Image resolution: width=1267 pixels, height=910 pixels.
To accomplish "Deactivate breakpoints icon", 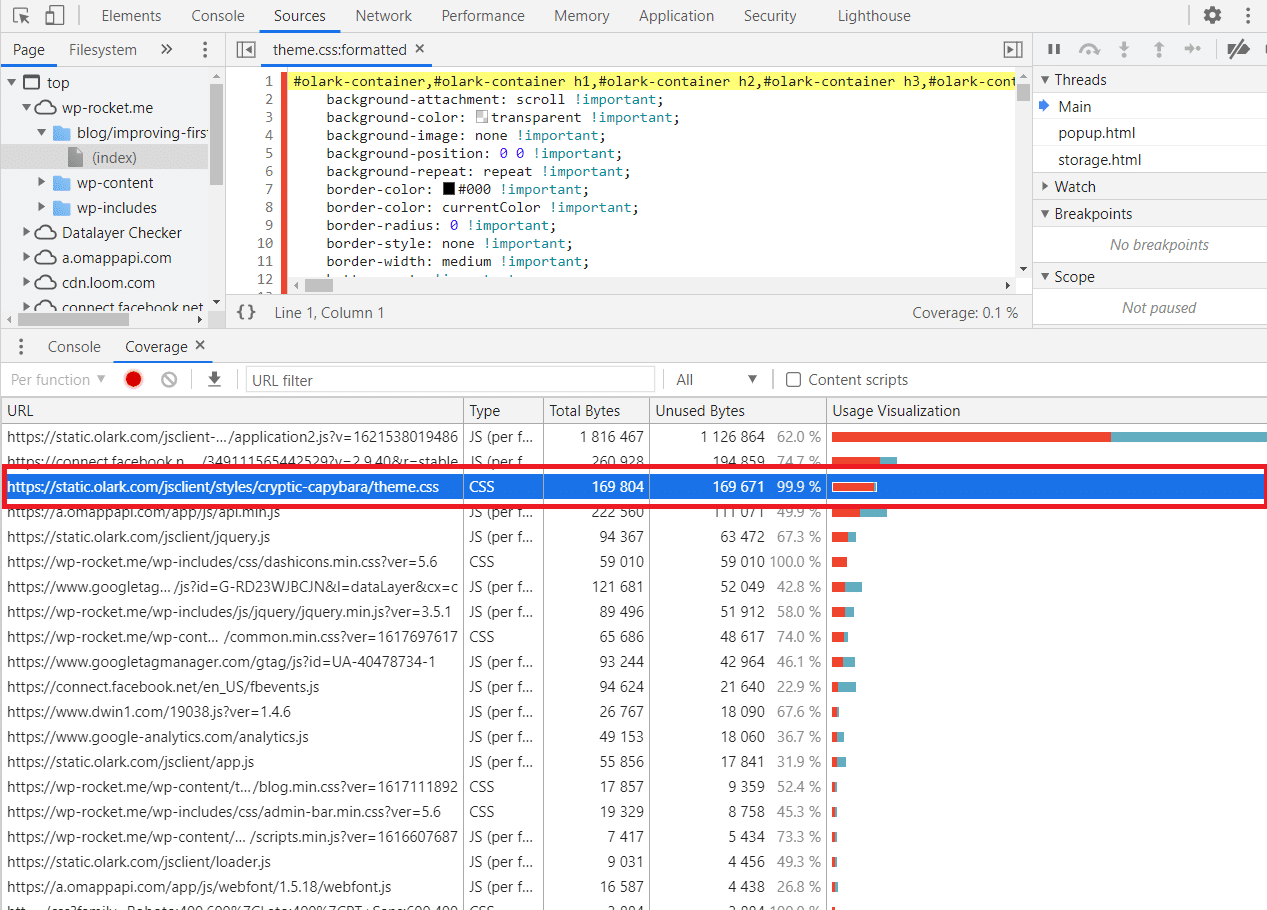I will (x=1238, y=49).
